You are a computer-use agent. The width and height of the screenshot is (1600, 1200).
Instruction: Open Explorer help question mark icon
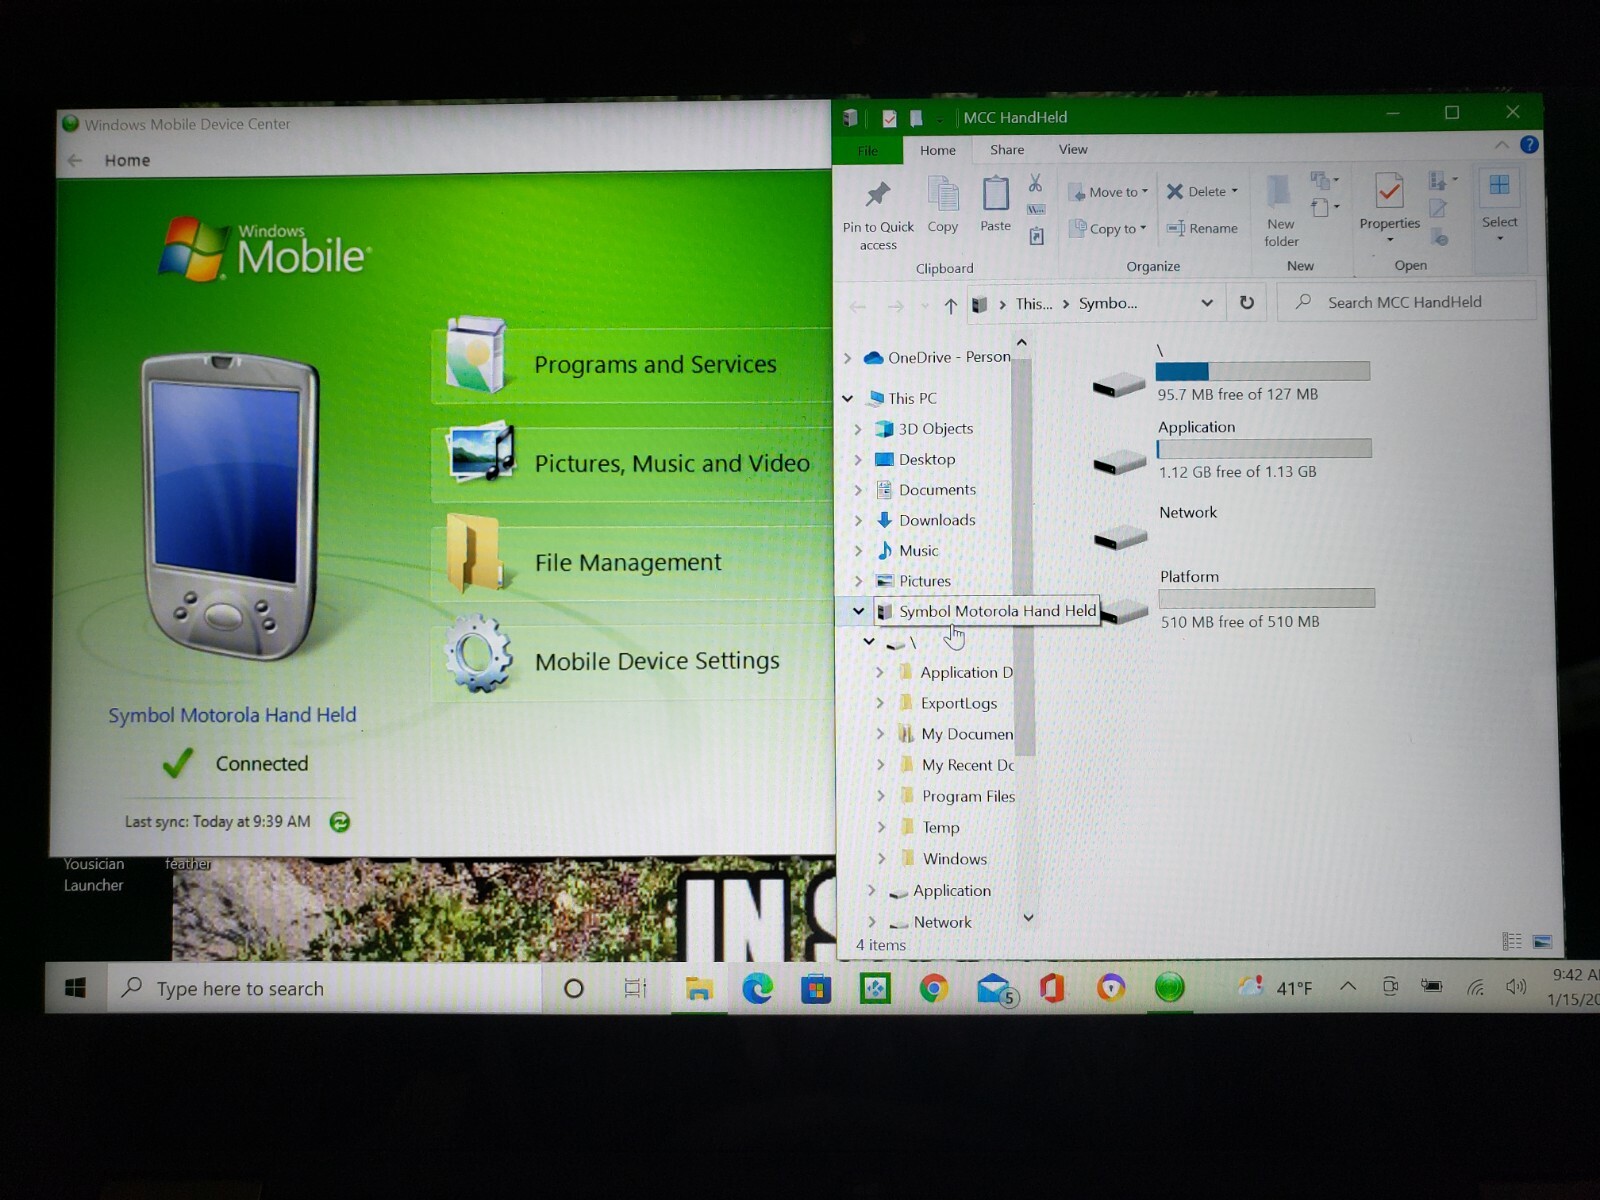click(x=1529, y=145)
